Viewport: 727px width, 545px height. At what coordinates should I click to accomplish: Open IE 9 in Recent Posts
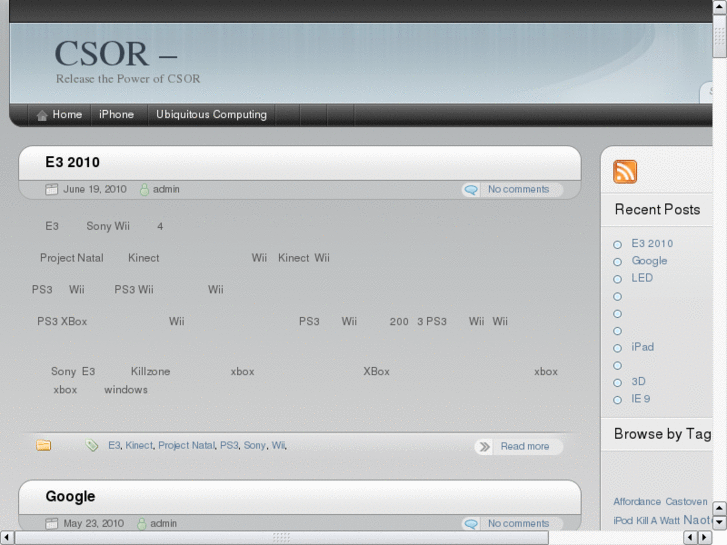pos(641,398)
